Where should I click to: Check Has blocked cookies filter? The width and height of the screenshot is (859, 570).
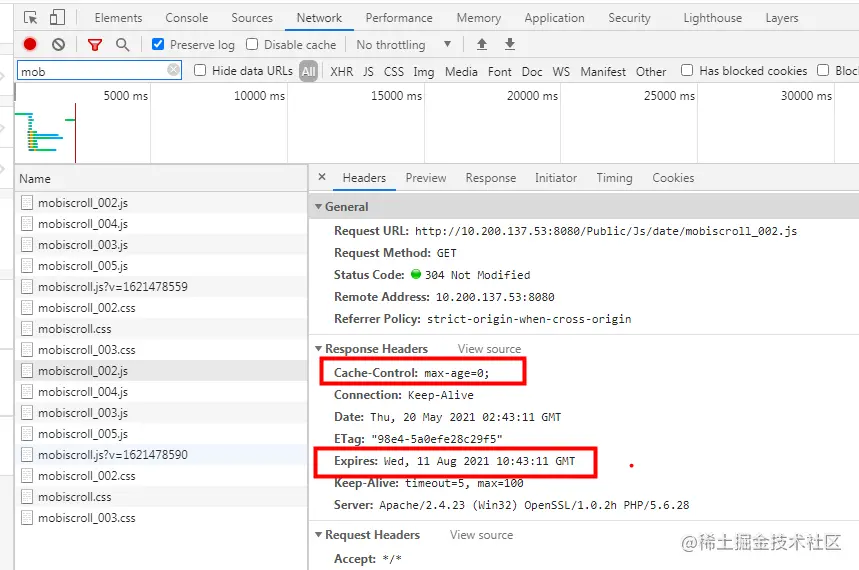coord(687,70)
